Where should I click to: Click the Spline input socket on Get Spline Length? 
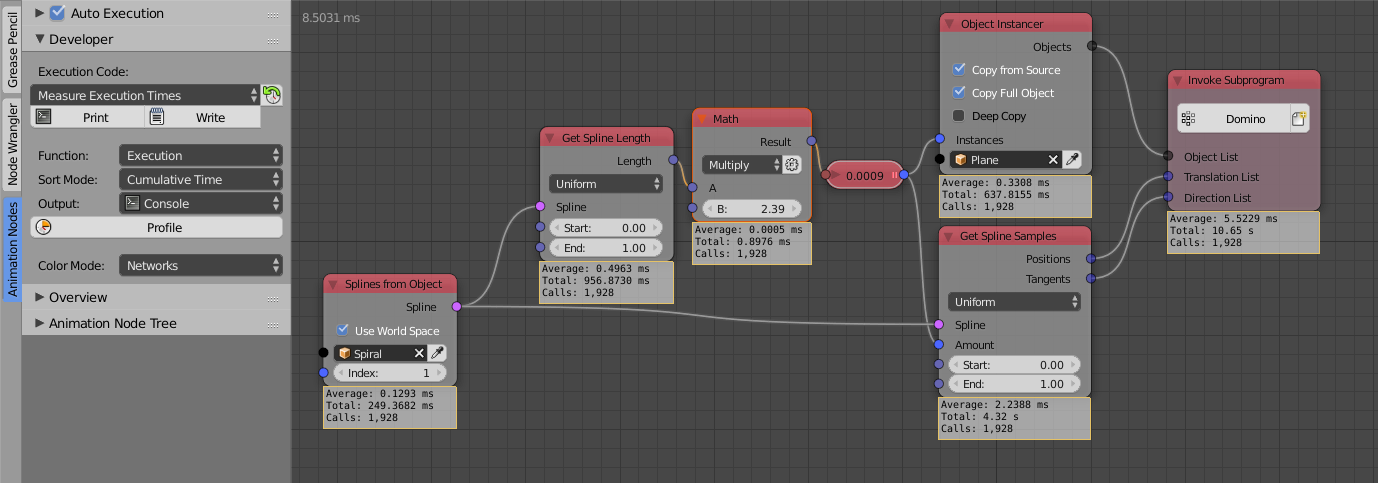(x=540, y=206)
